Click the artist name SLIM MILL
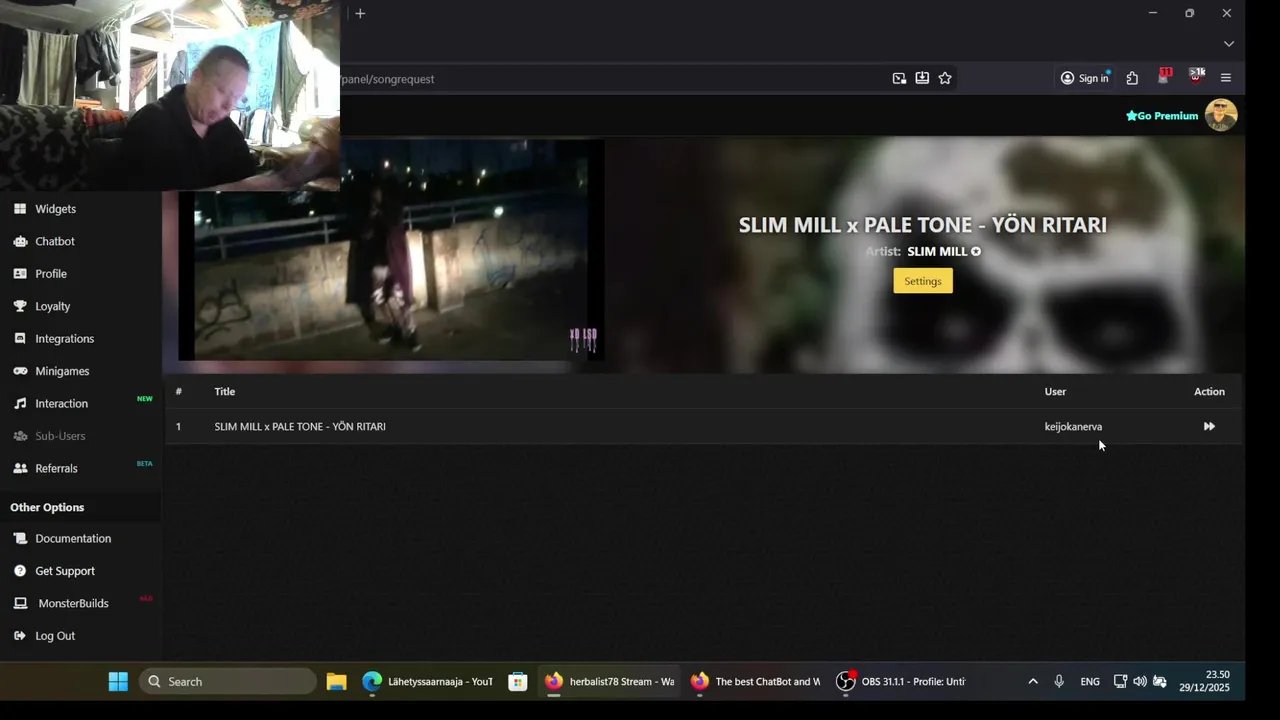 tap(939, 252)
